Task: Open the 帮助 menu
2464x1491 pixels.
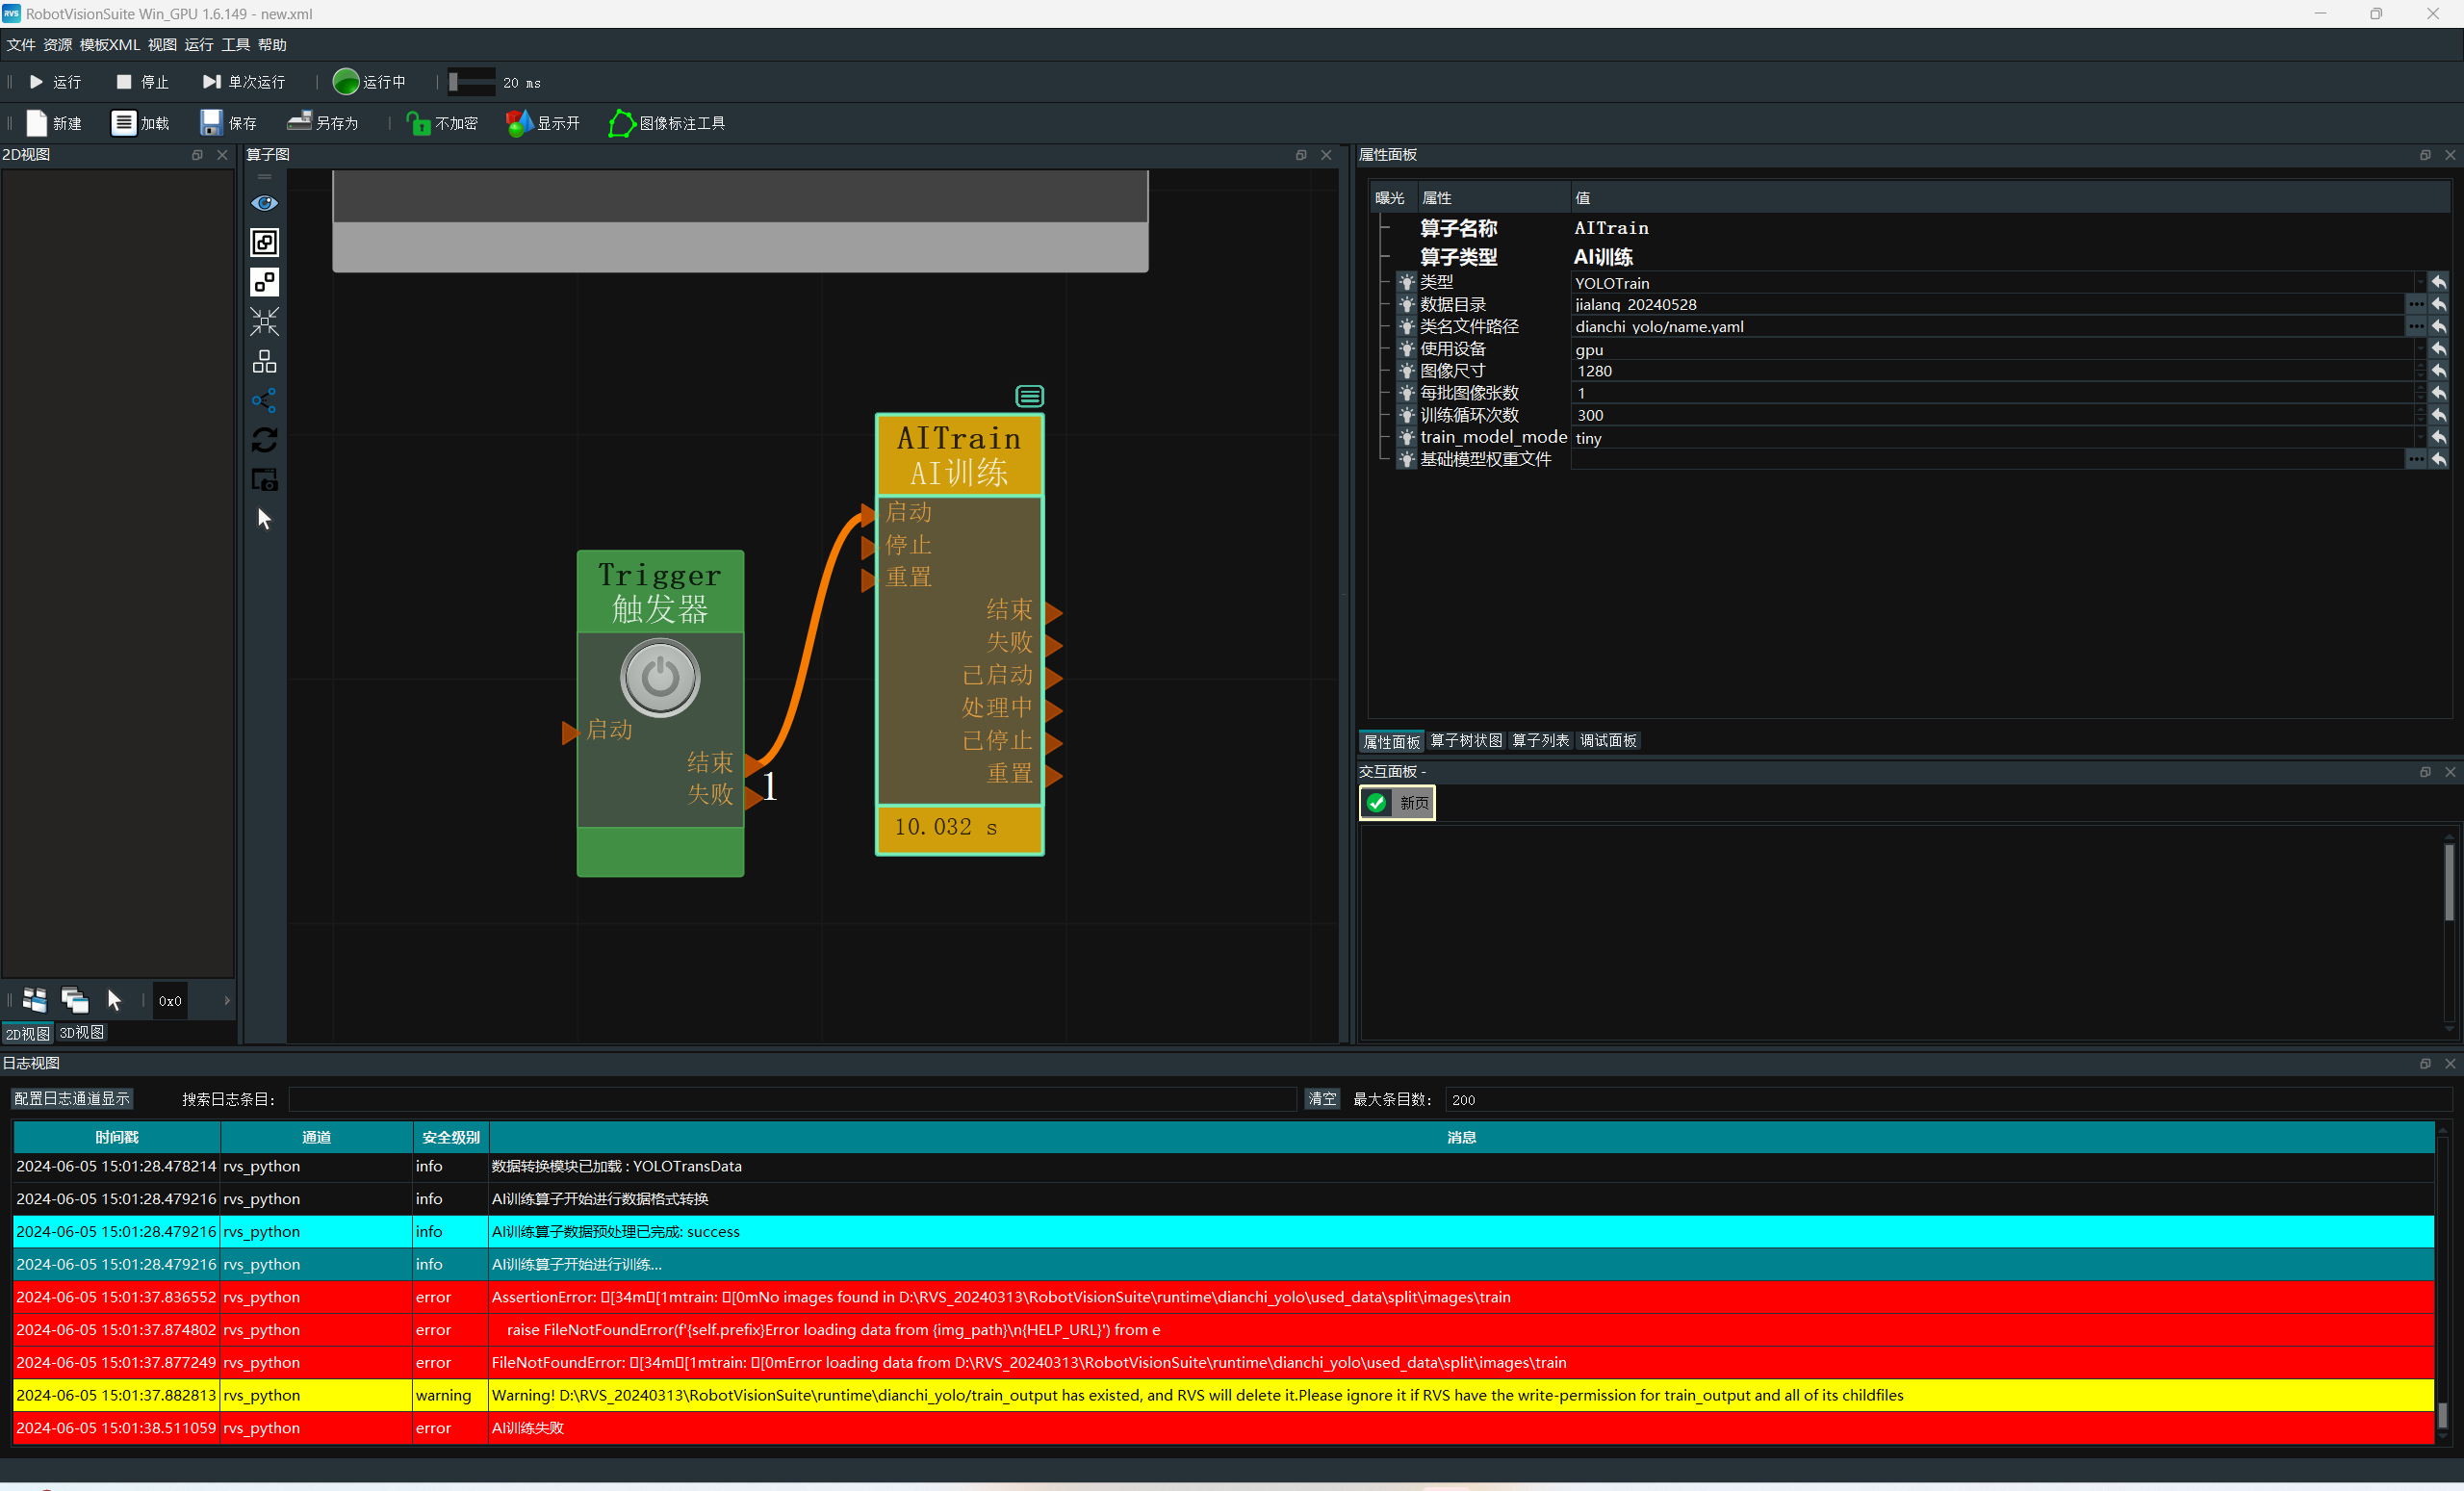Action: (x=272, y=45)
